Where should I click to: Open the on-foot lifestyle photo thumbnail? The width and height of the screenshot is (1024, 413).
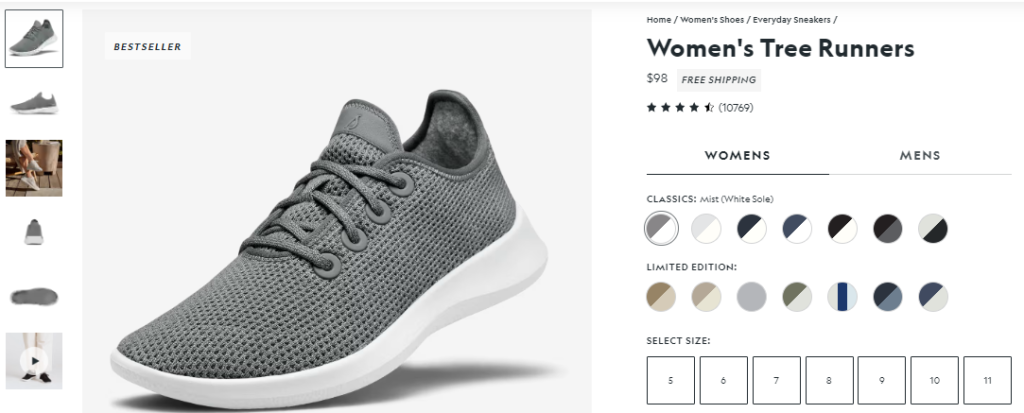tap(34, 167)
